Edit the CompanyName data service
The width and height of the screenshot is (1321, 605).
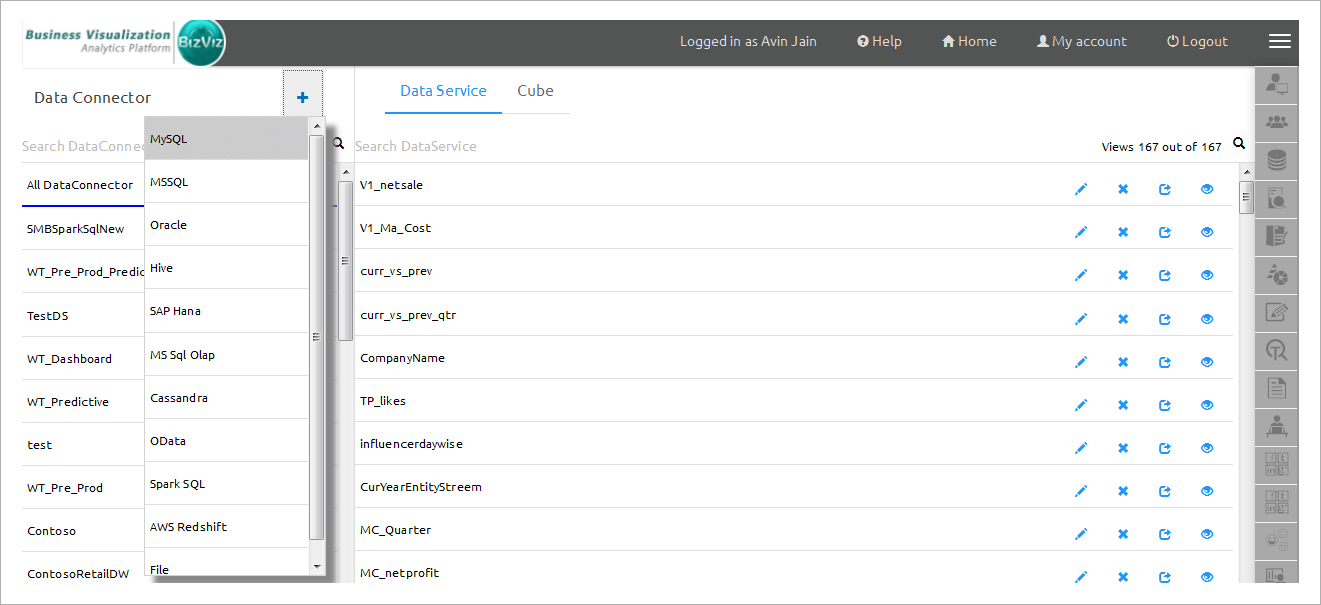[1081, 362]
